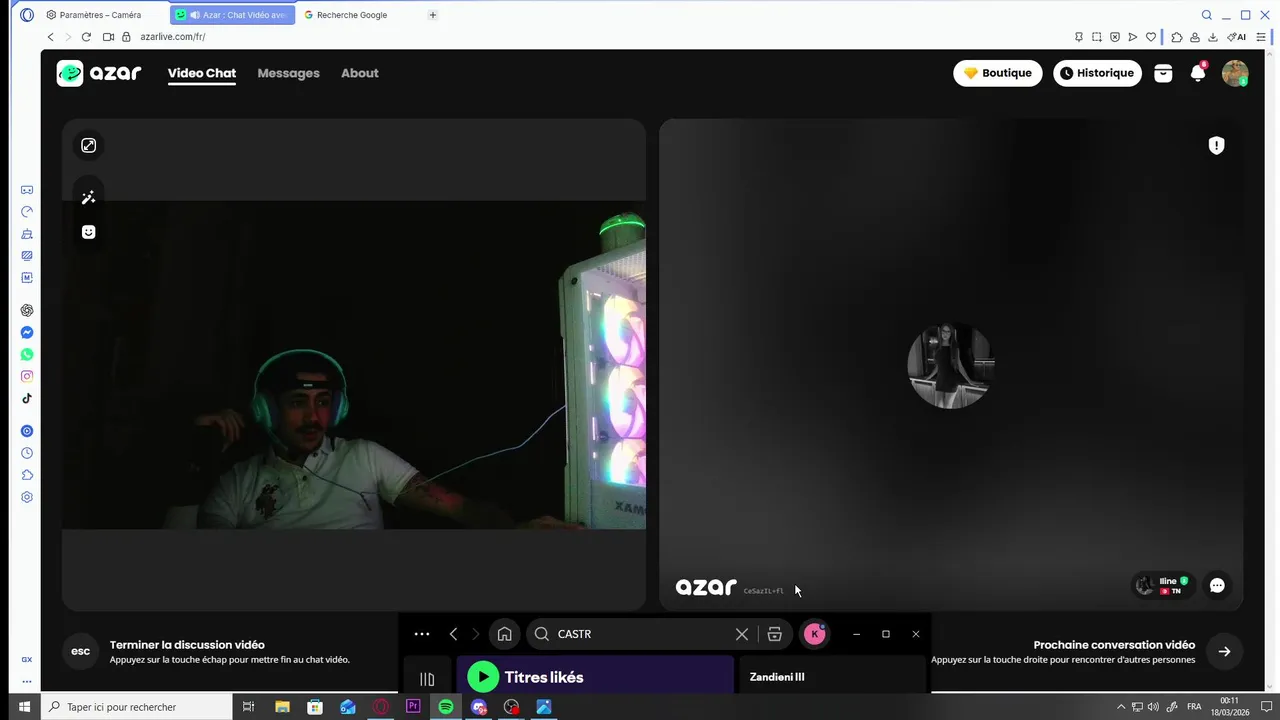Reload the Azar page
Viewport: 1280px width, 720px height.
point(86,37)
